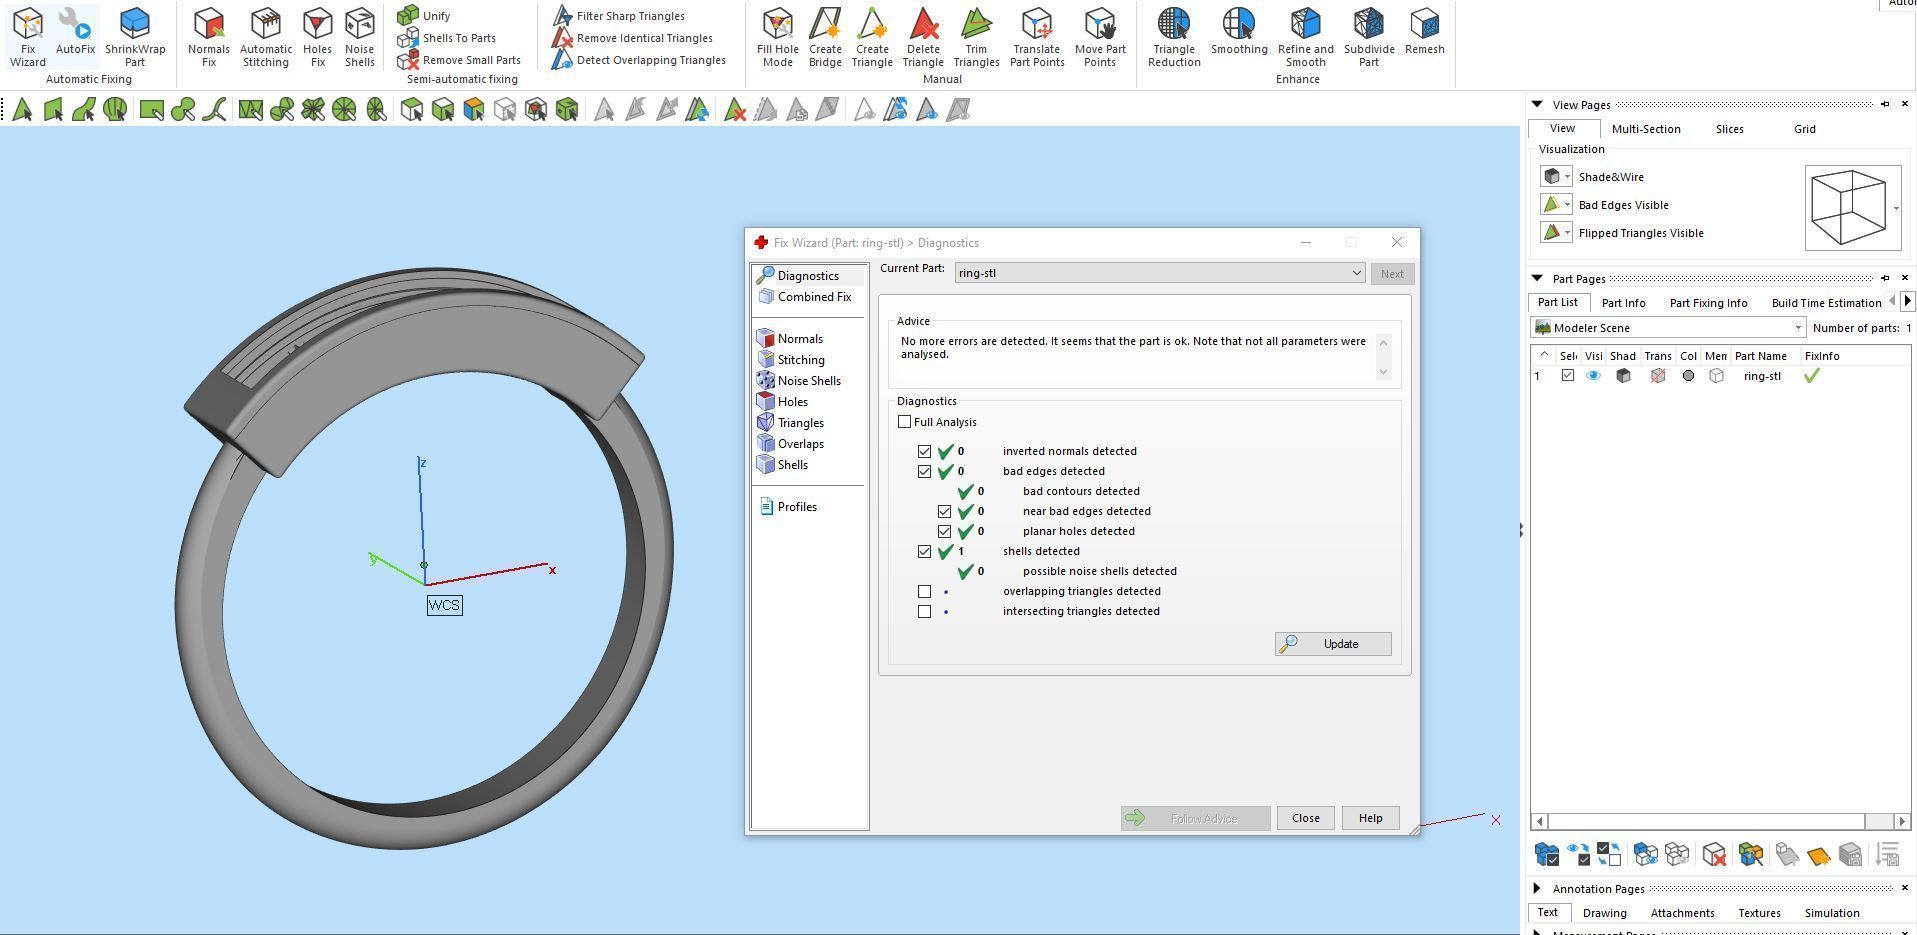1917x935 pixels.
Task: Select Noise Shells tool
Action: tap(359, 36)
